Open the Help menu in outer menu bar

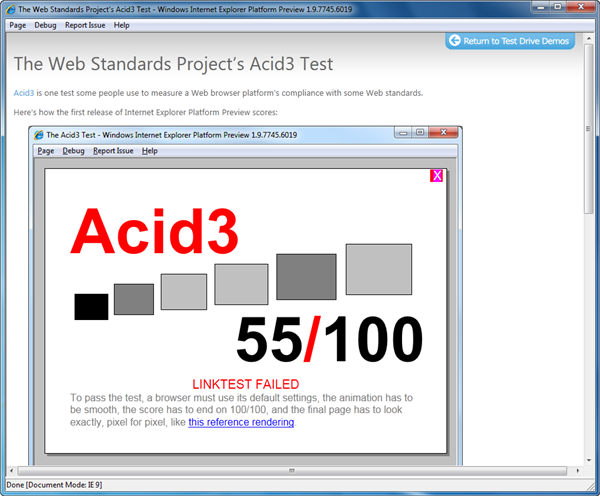click(122, 24)
